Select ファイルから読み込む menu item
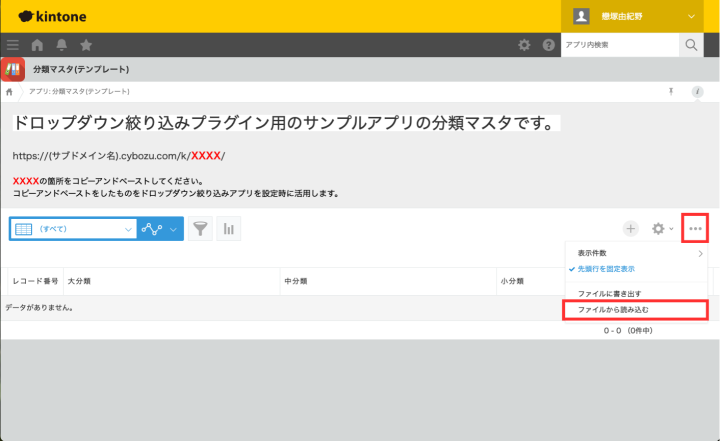Image resolution: width=720 pixels, height=441 pixels. [x=619, y=310]
